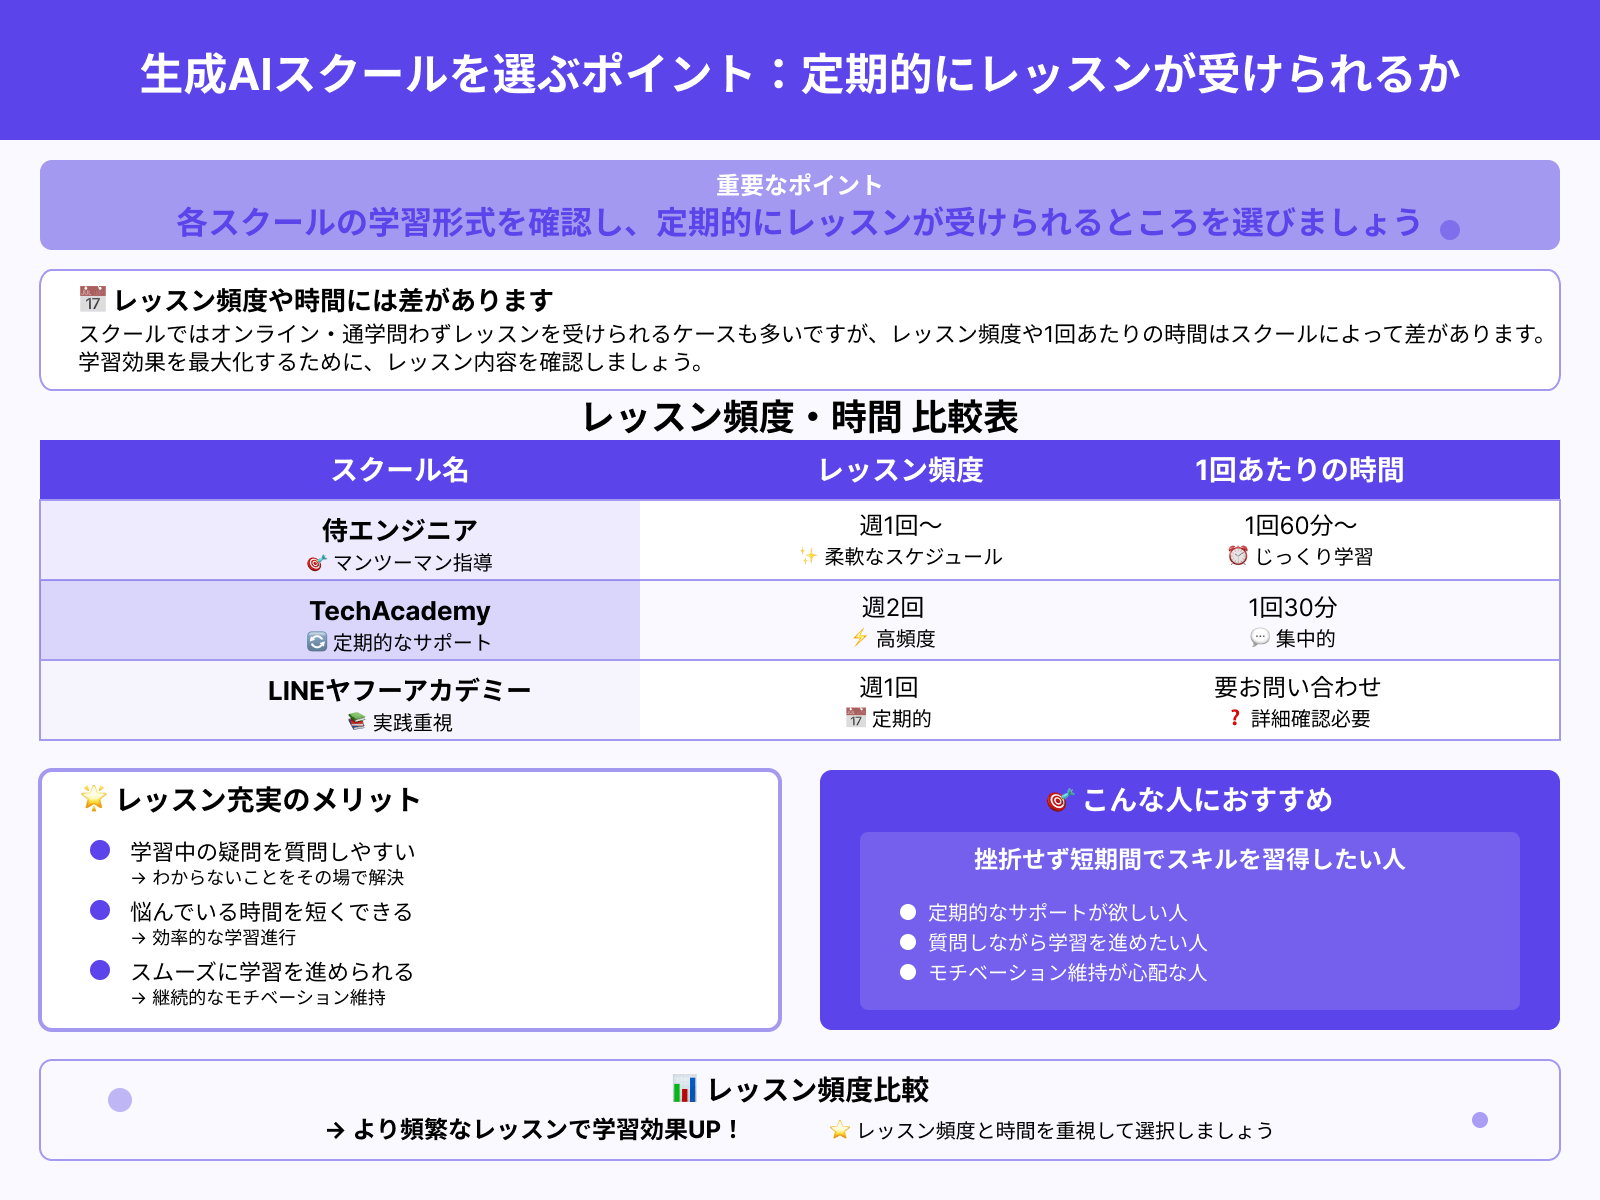Screen dimensions: 1600x1200
Task: Select the TechAcademy school name
Action: point(400,611)
